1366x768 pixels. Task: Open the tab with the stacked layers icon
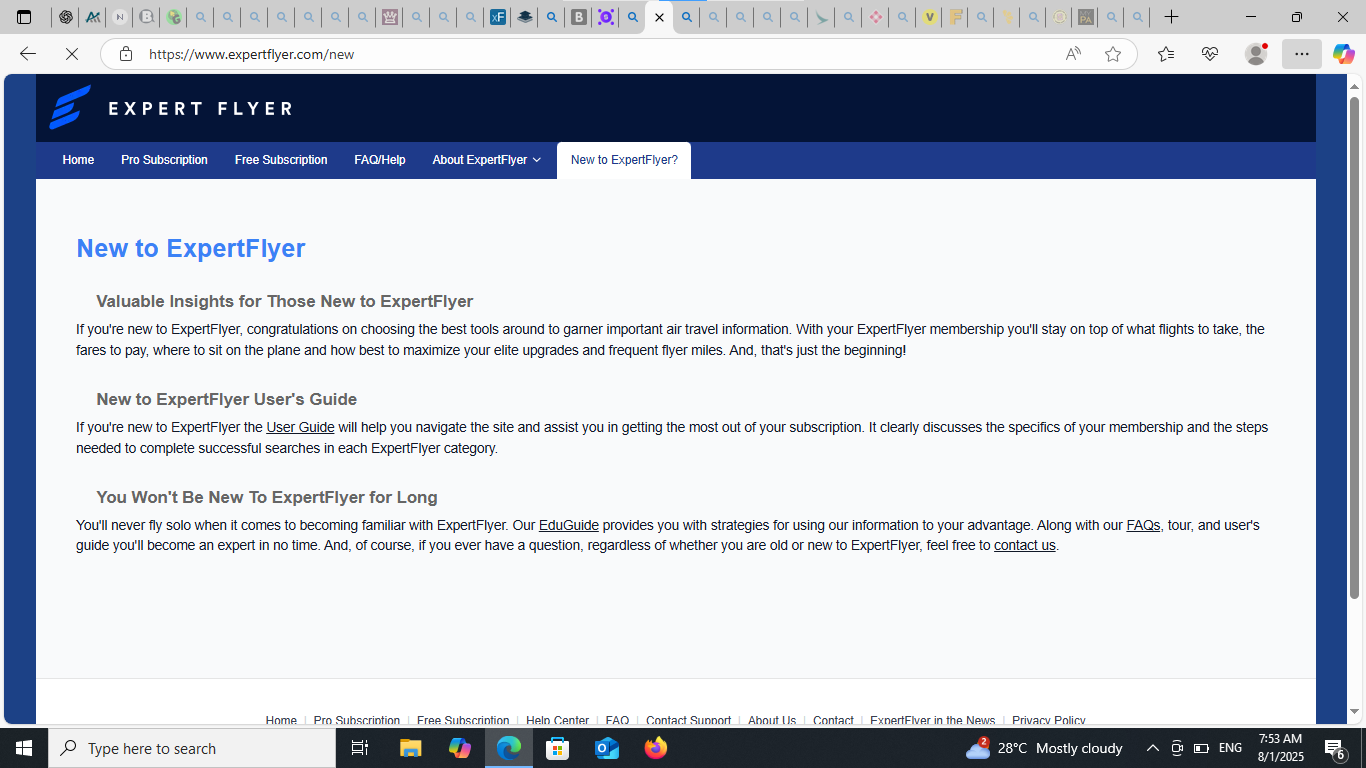click(524, 17)
